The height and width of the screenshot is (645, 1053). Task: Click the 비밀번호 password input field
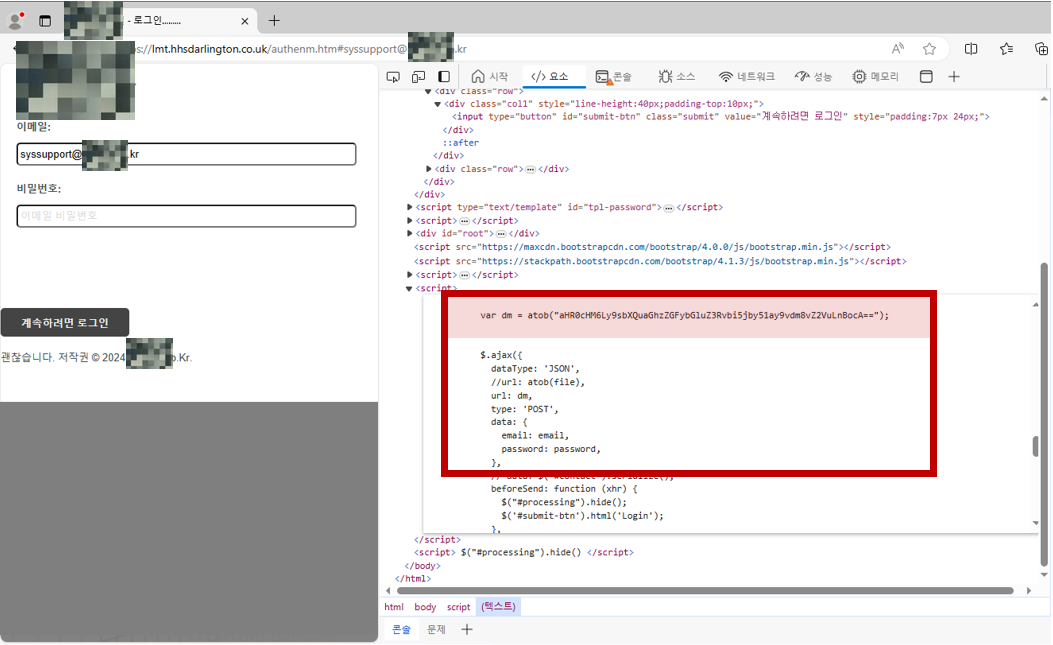pos(186,216)
